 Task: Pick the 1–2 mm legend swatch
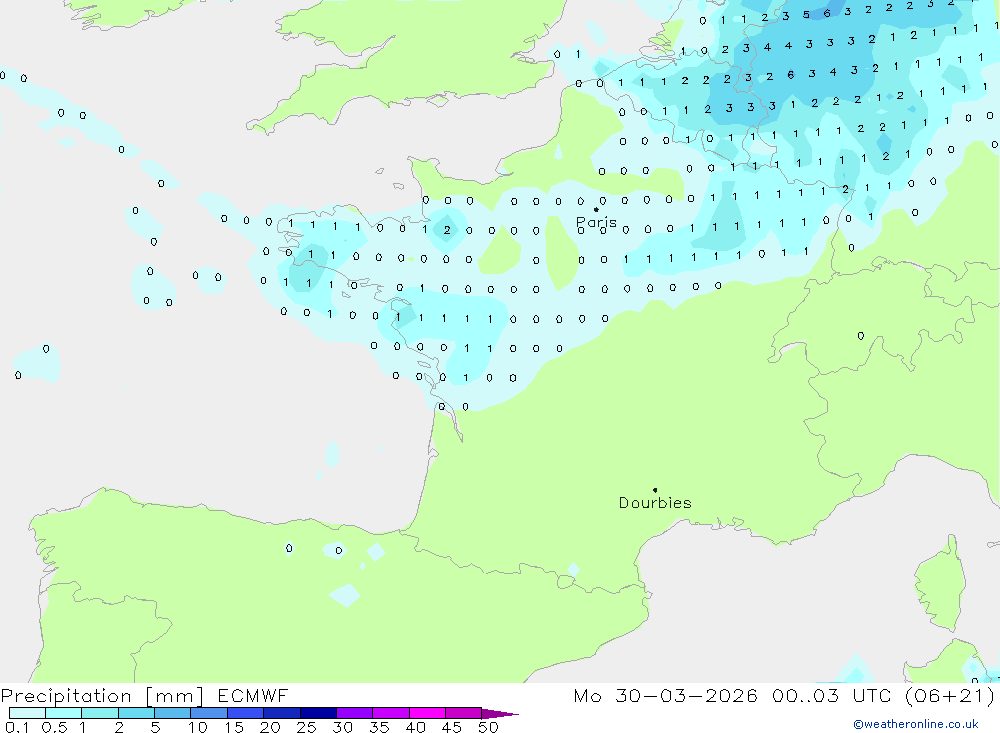(x=100, y=713)
